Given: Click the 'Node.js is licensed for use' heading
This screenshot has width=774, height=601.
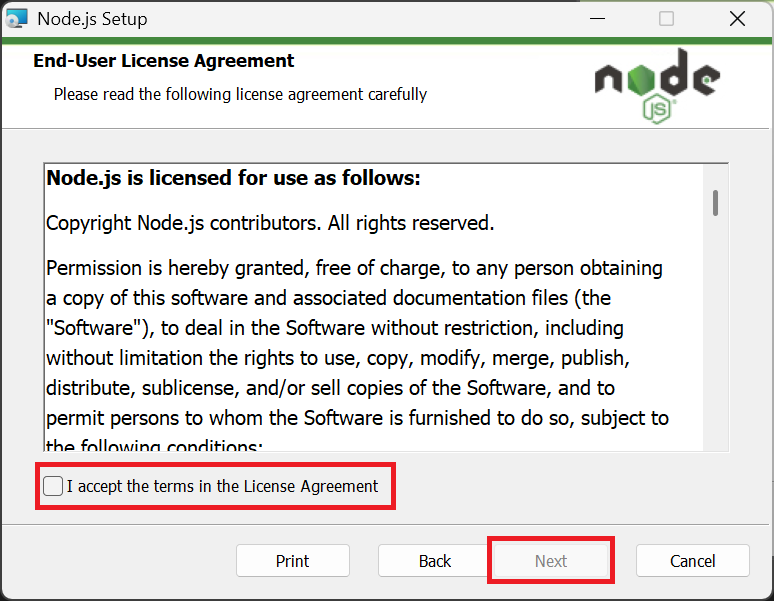Looking at the screenshot, I should click(234, 179).
